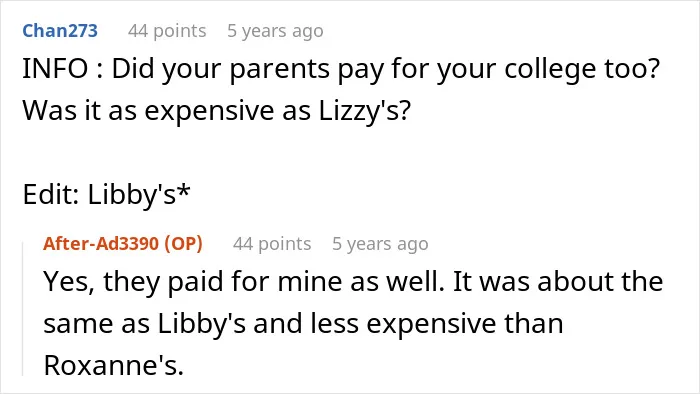This screenshot has width=700, height=394.
Task: Open the 5 years ago timestamp on Chan273's comment
Action: 275,31
